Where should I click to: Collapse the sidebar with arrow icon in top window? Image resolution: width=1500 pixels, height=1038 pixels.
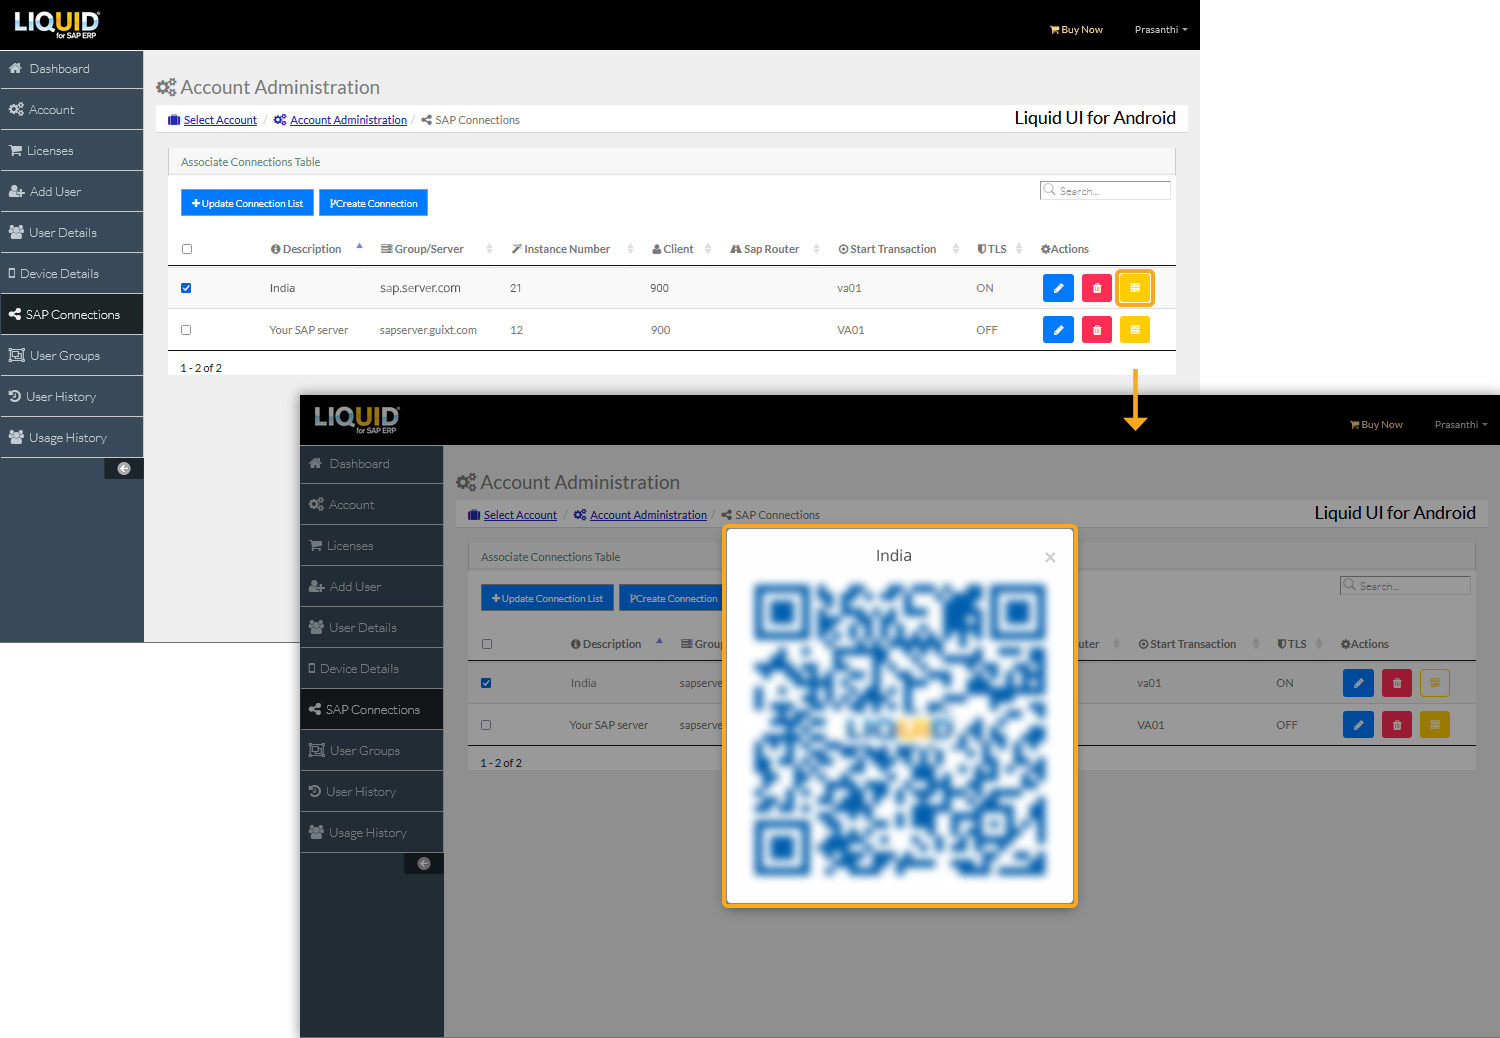click(x=124, y=468)
